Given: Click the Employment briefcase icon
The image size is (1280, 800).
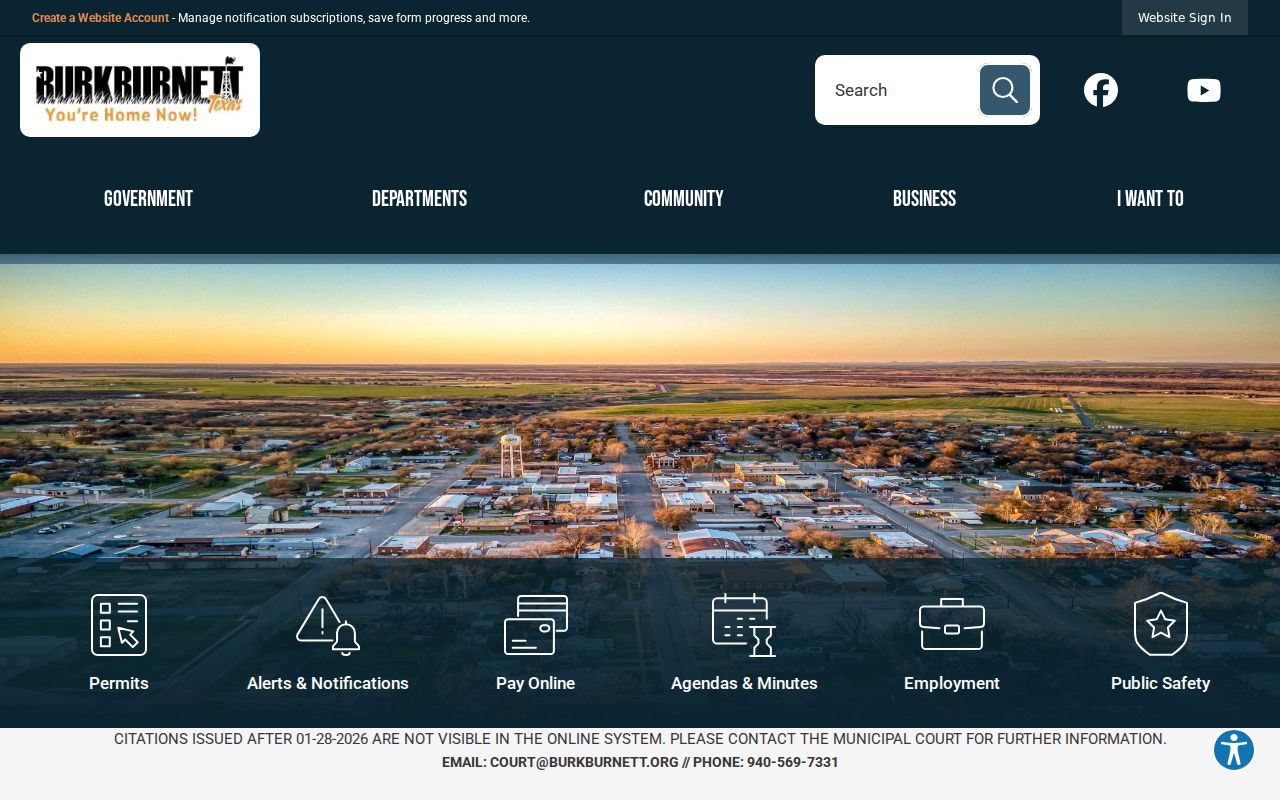Looking at the screenshot, I should click(952, 624).
